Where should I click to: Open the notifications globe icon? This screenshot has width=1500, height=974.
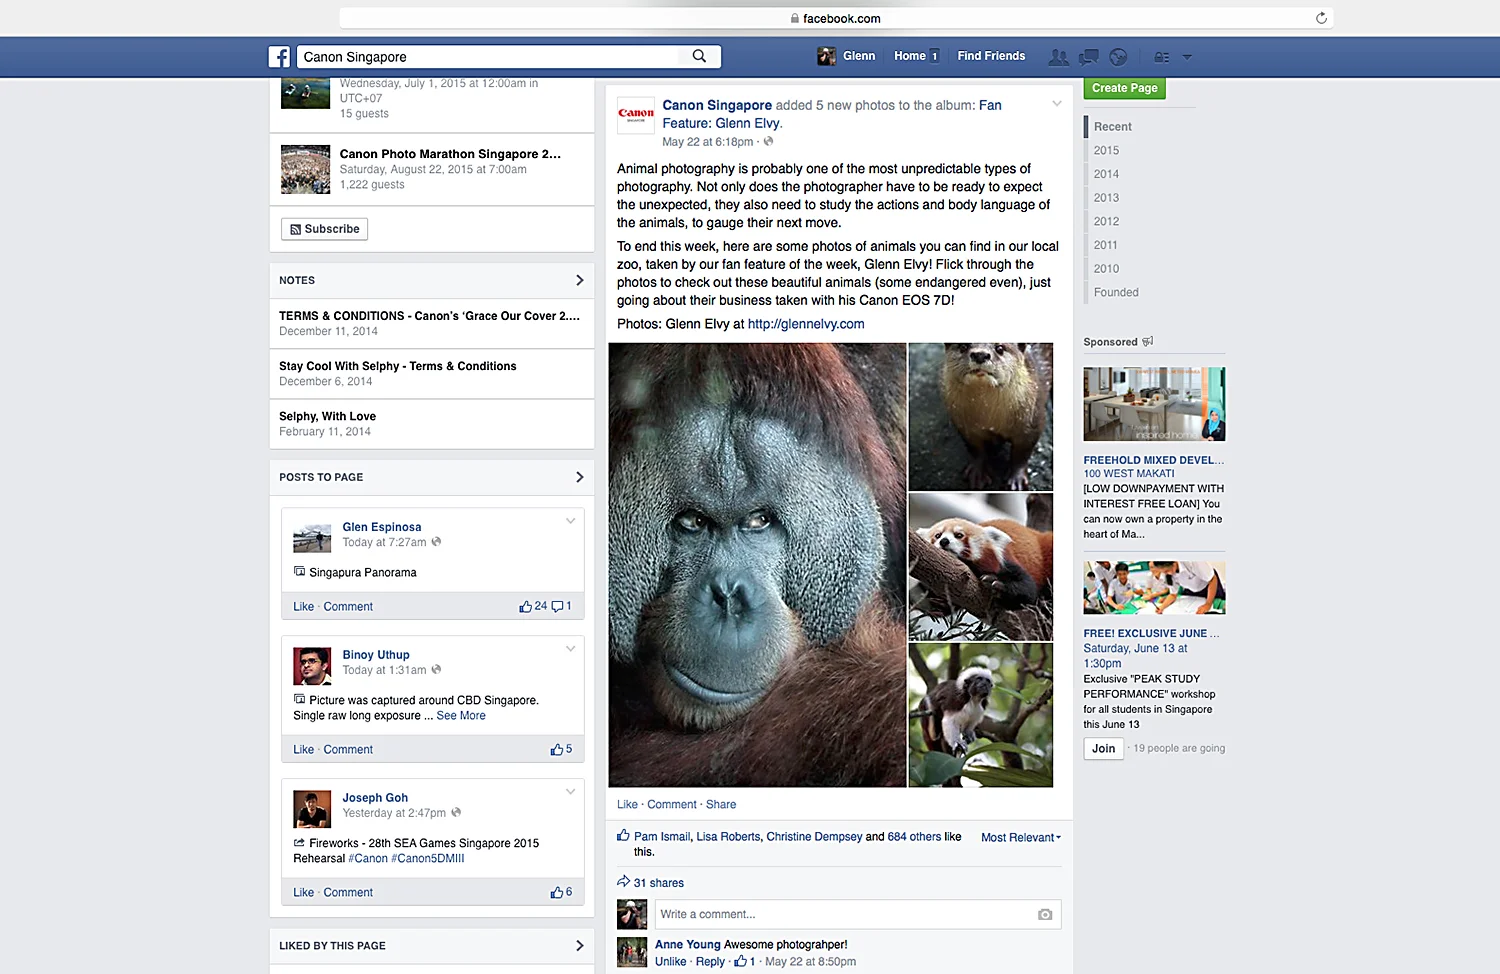[x=1119, y=57]
